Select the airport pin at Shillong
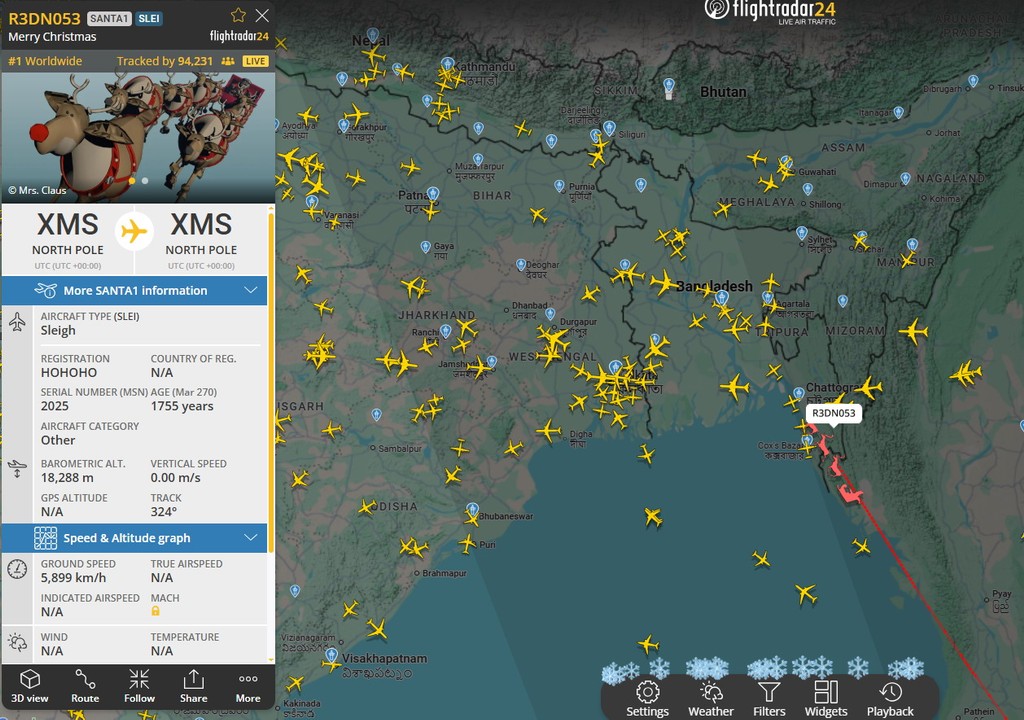This screenshot has height=720, width=1024. pos(808,189)
